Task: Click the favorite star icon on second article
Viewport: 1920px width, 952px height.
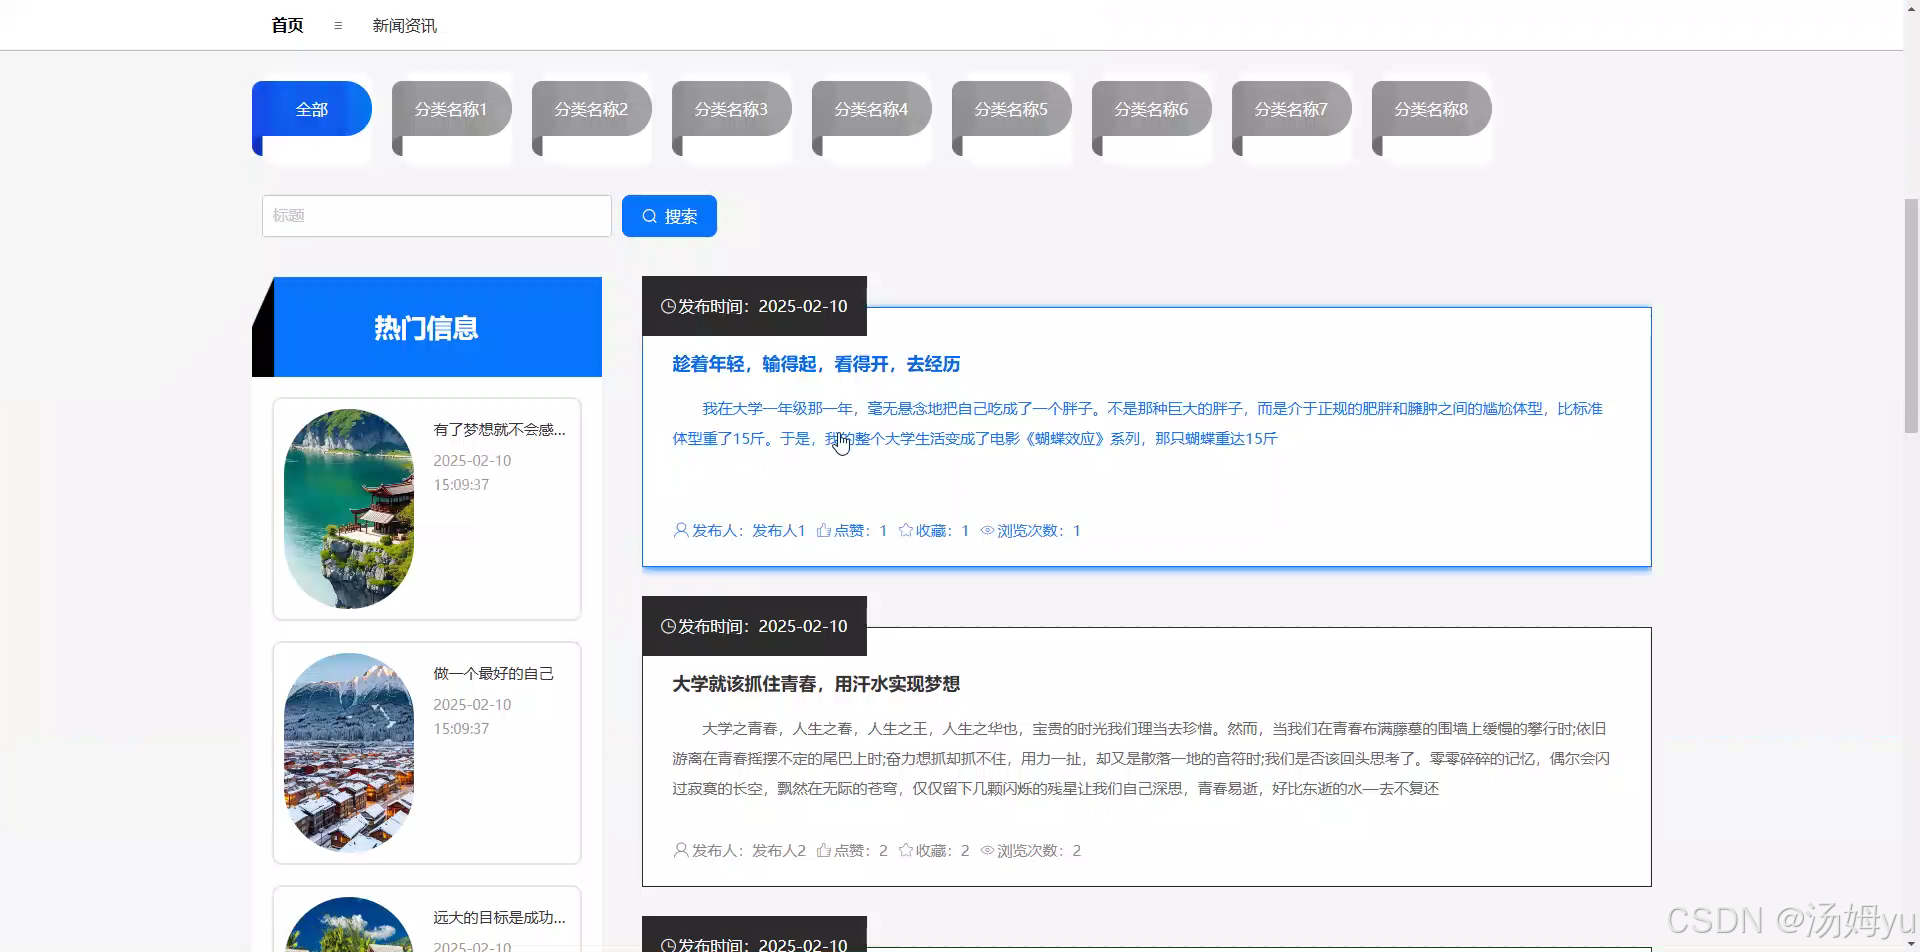Action: pyautogui.click(x=906, y=850)
